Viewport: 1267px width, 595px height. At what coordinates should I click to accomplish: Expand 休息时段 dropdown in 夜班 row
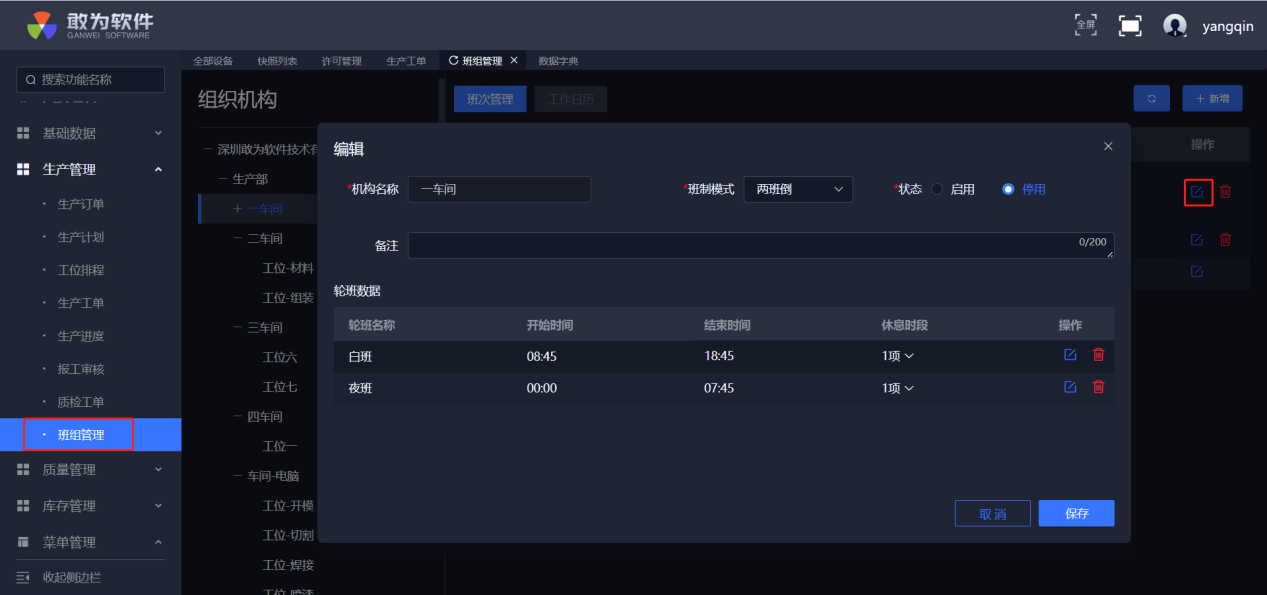point(897,388)
